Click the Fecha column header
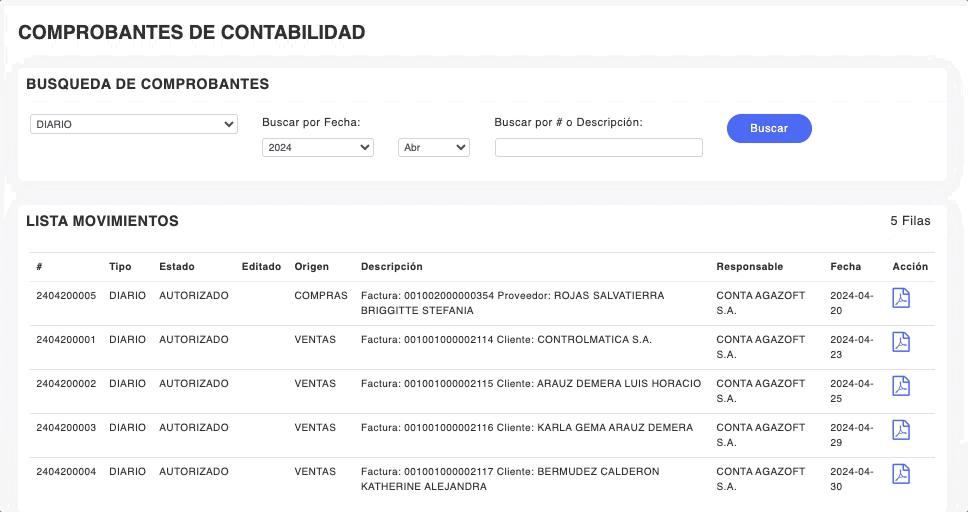Viewport: 968px width, 512px height. tap(845, 267)
